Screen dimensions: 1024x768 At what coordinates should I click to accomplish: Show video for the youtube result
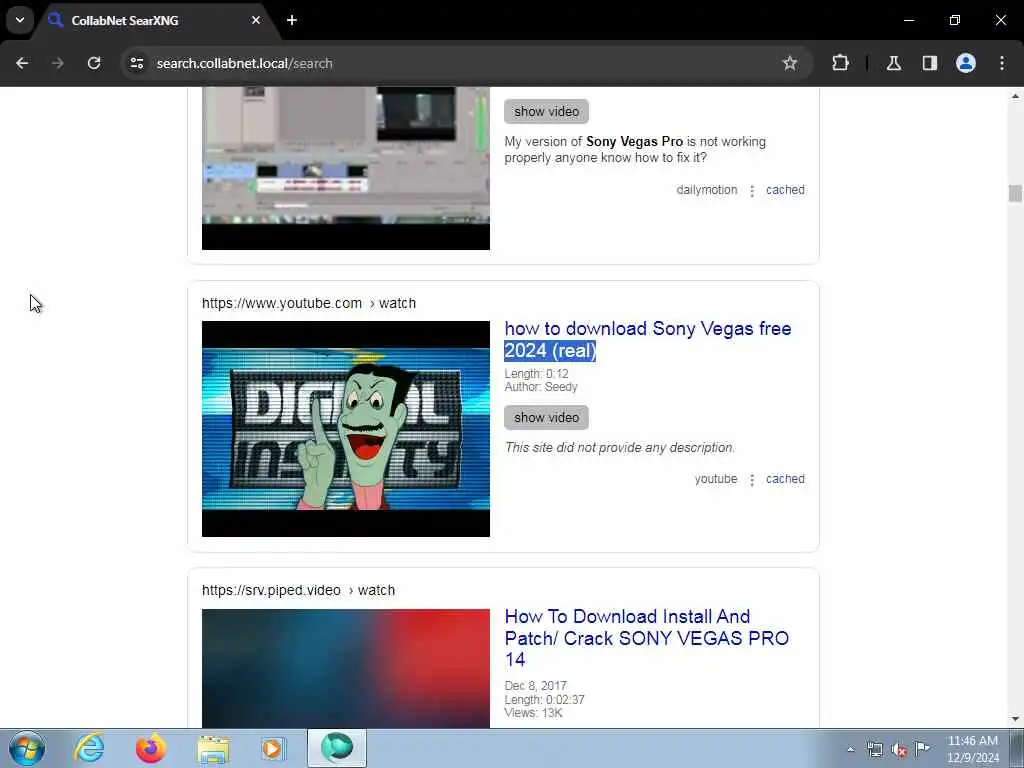pos(546,417)
